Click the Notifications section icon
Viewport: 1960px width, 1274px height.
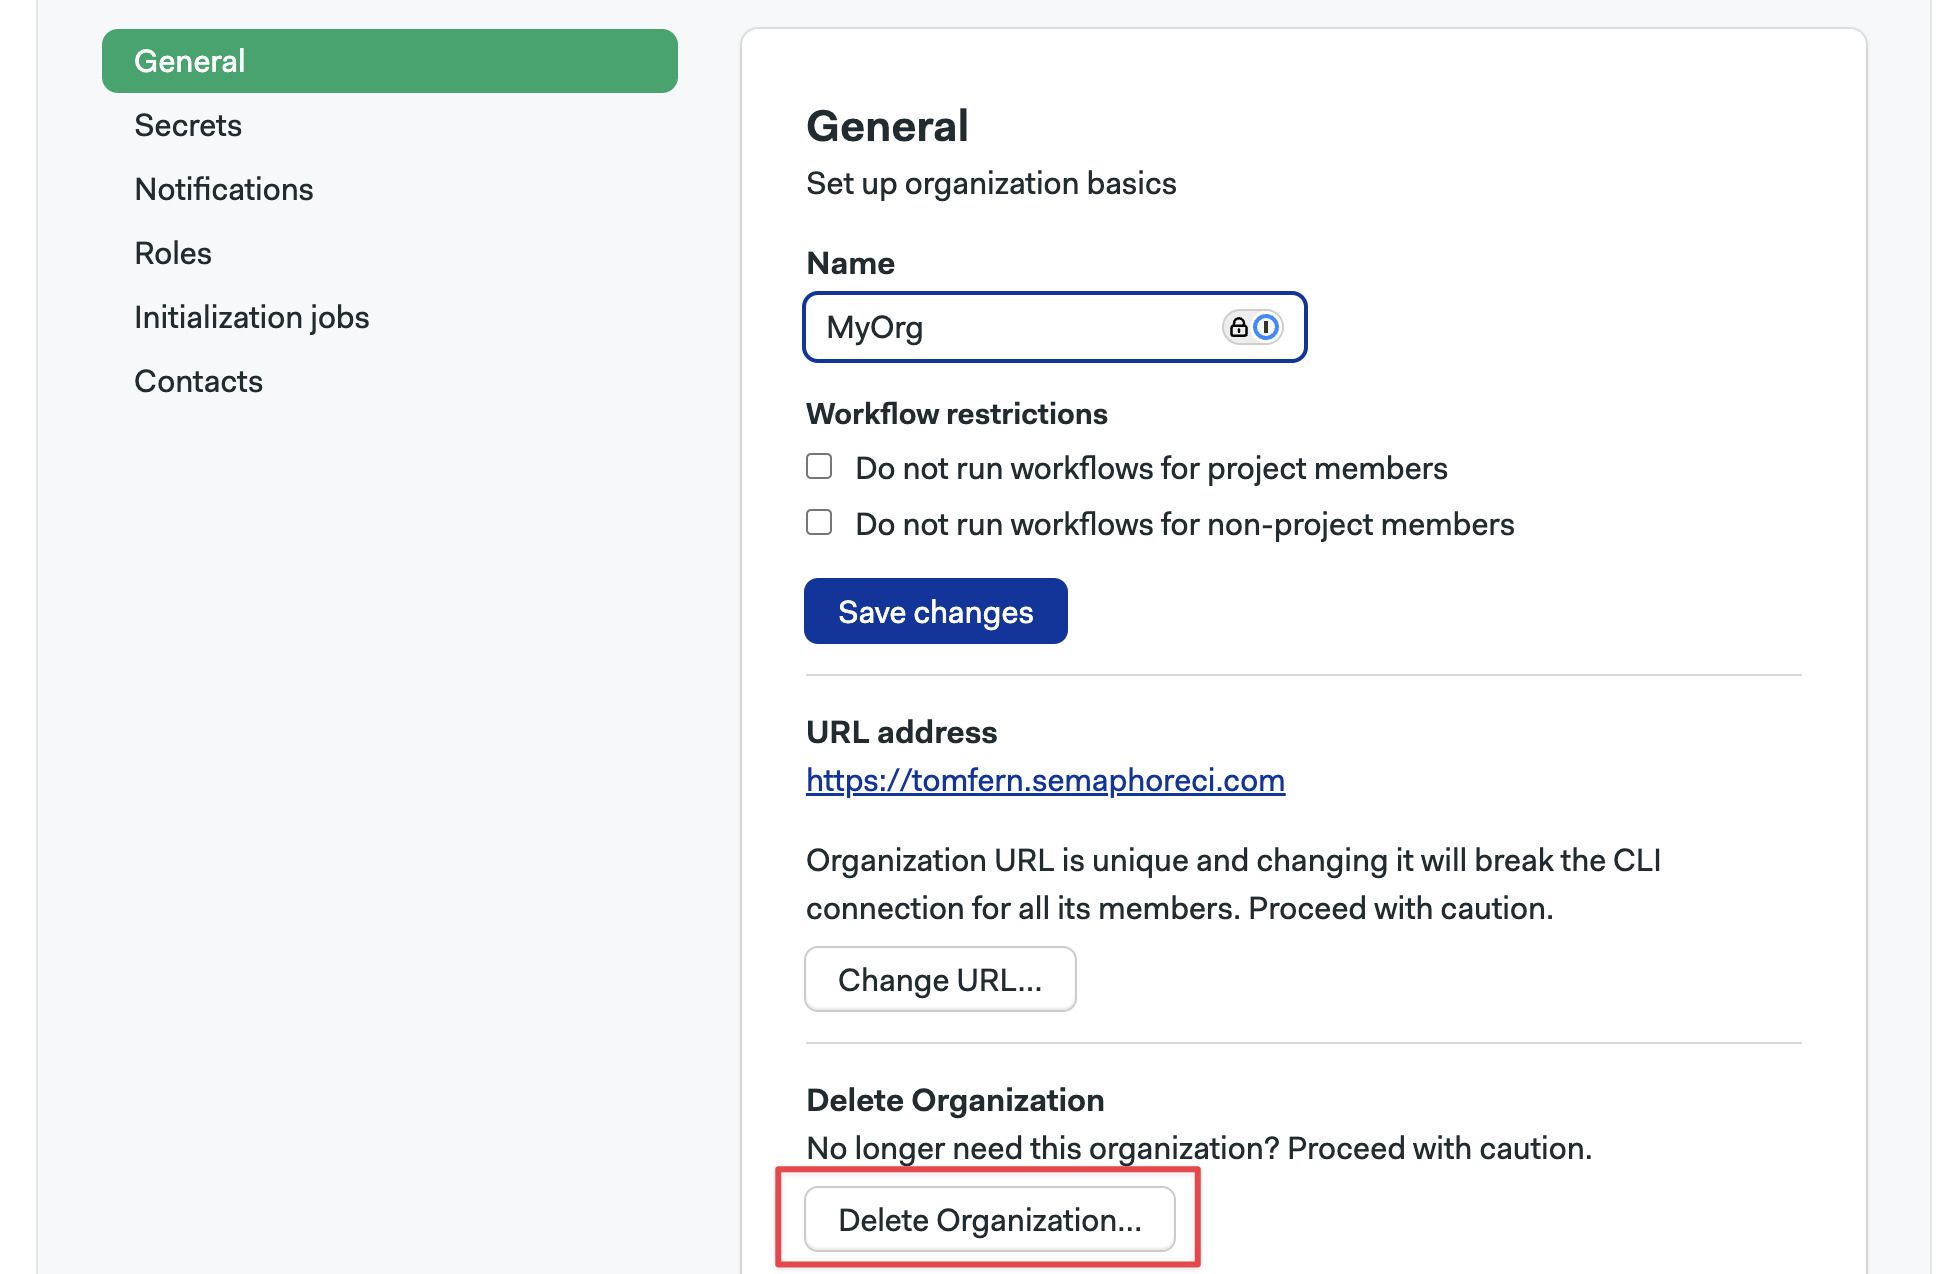coord(223,187)
